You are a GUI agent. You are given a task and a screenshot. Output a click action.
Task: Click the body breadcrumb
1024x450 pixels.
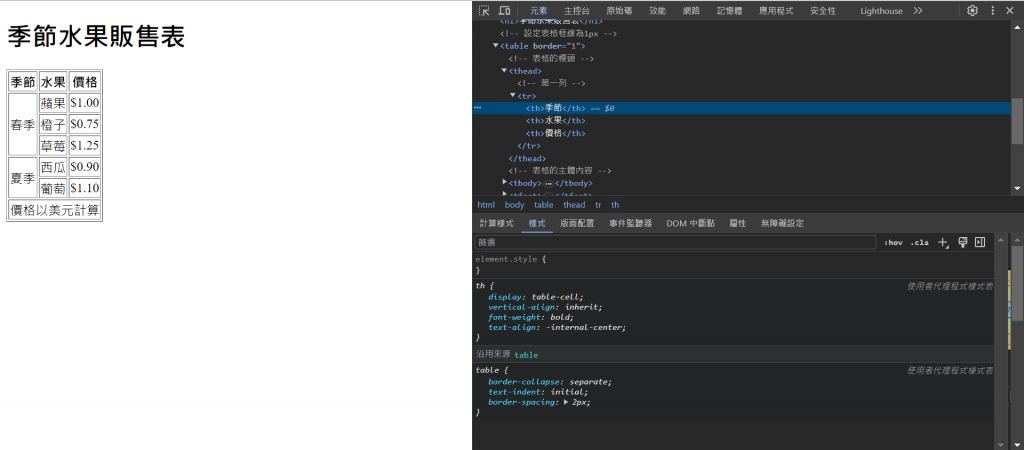point(515,204)
